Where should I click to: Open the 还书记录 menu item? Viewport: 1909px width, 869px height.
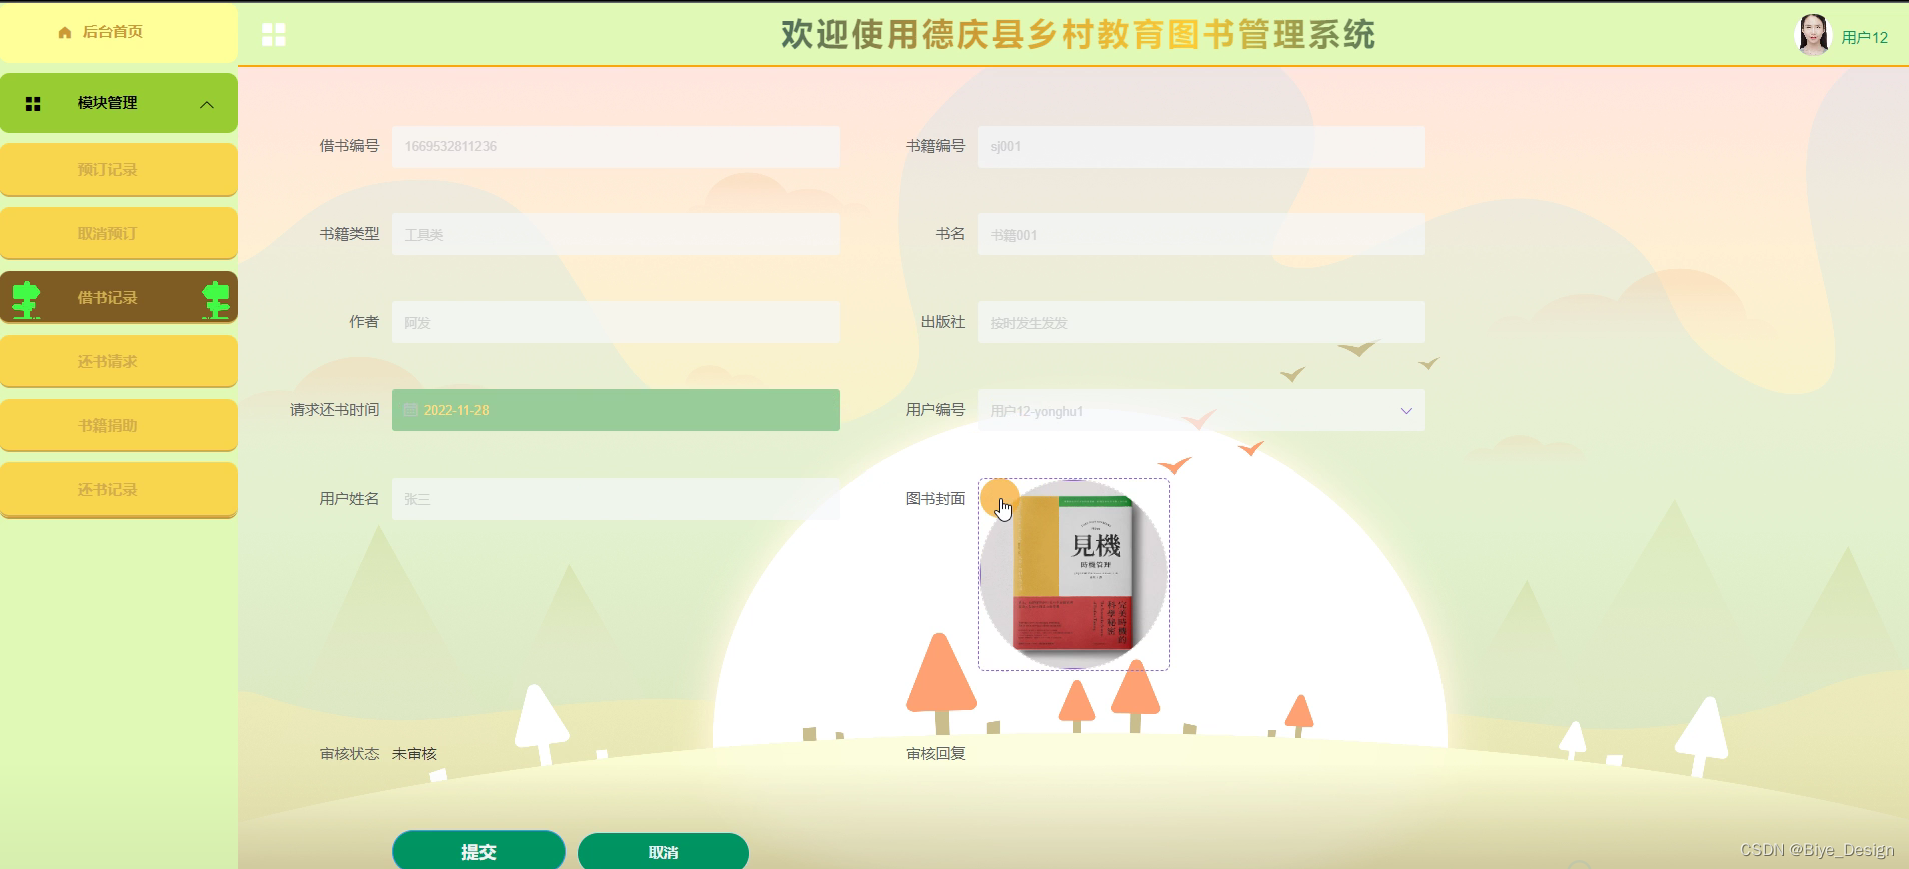tap(119, 489)
